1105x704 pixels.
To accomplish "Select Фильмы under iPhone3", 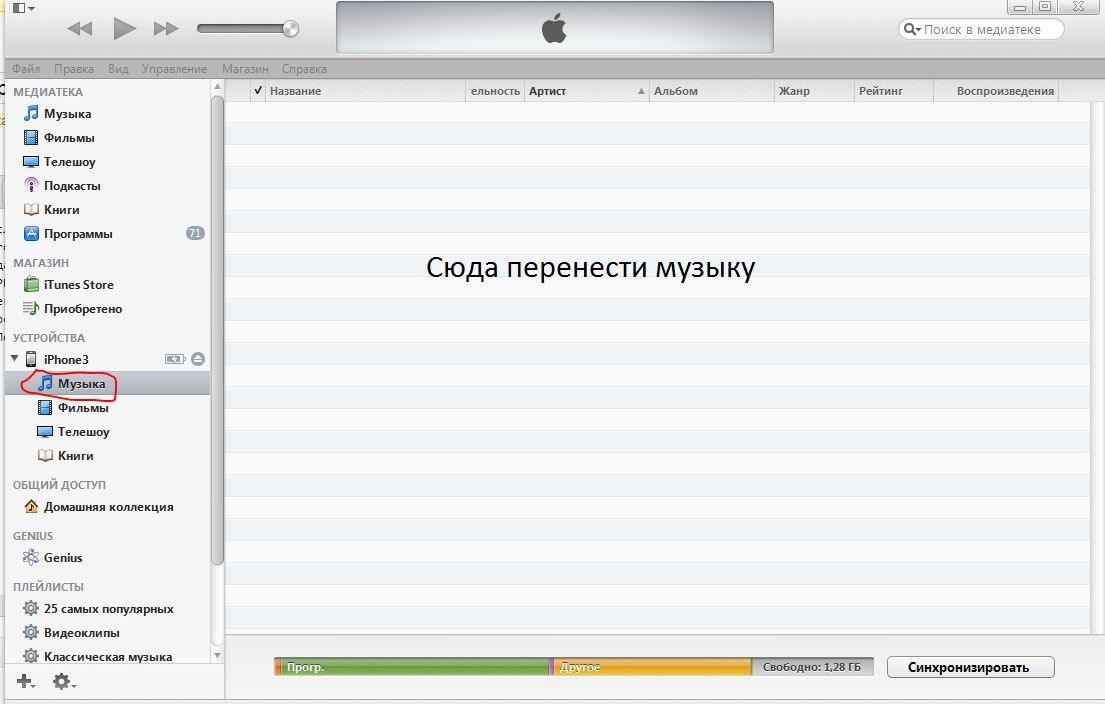I will tap(83, 407).
